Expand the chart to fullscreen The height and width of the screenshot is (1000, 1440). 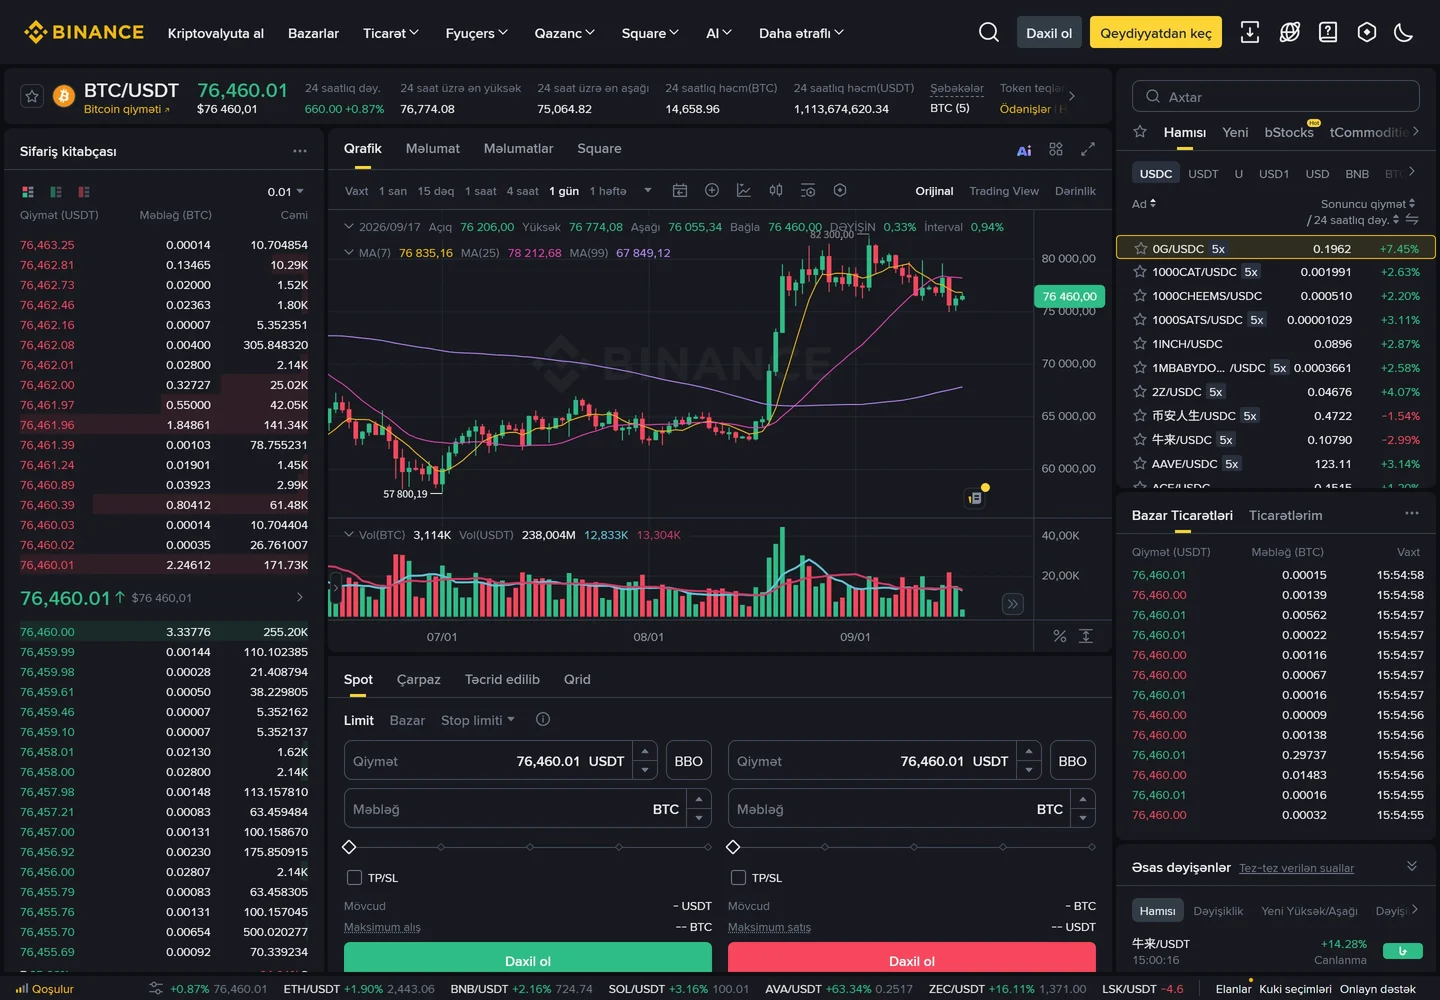(x=1088, y=149)
